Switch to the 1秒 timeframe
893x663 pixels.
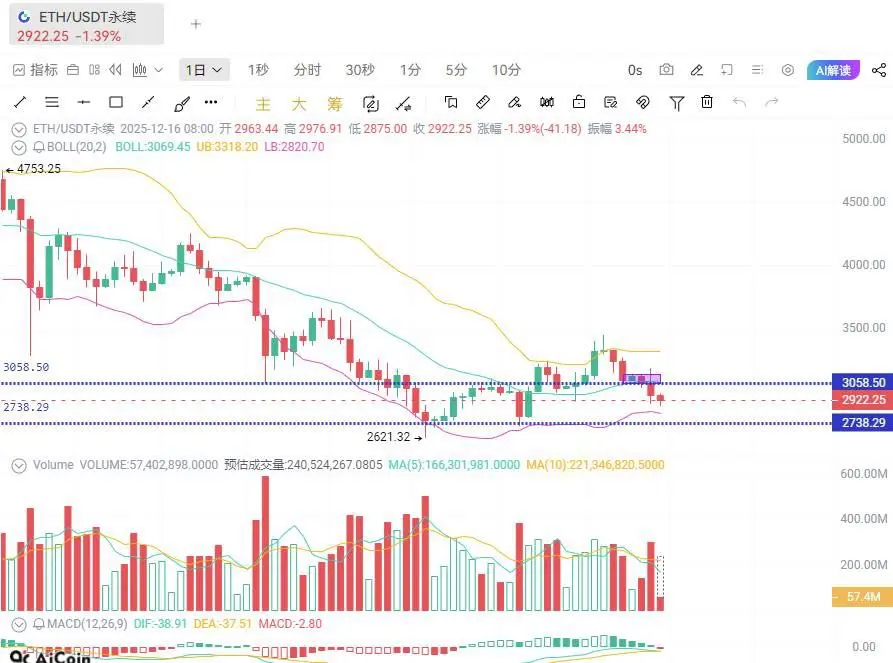point(258,70)
